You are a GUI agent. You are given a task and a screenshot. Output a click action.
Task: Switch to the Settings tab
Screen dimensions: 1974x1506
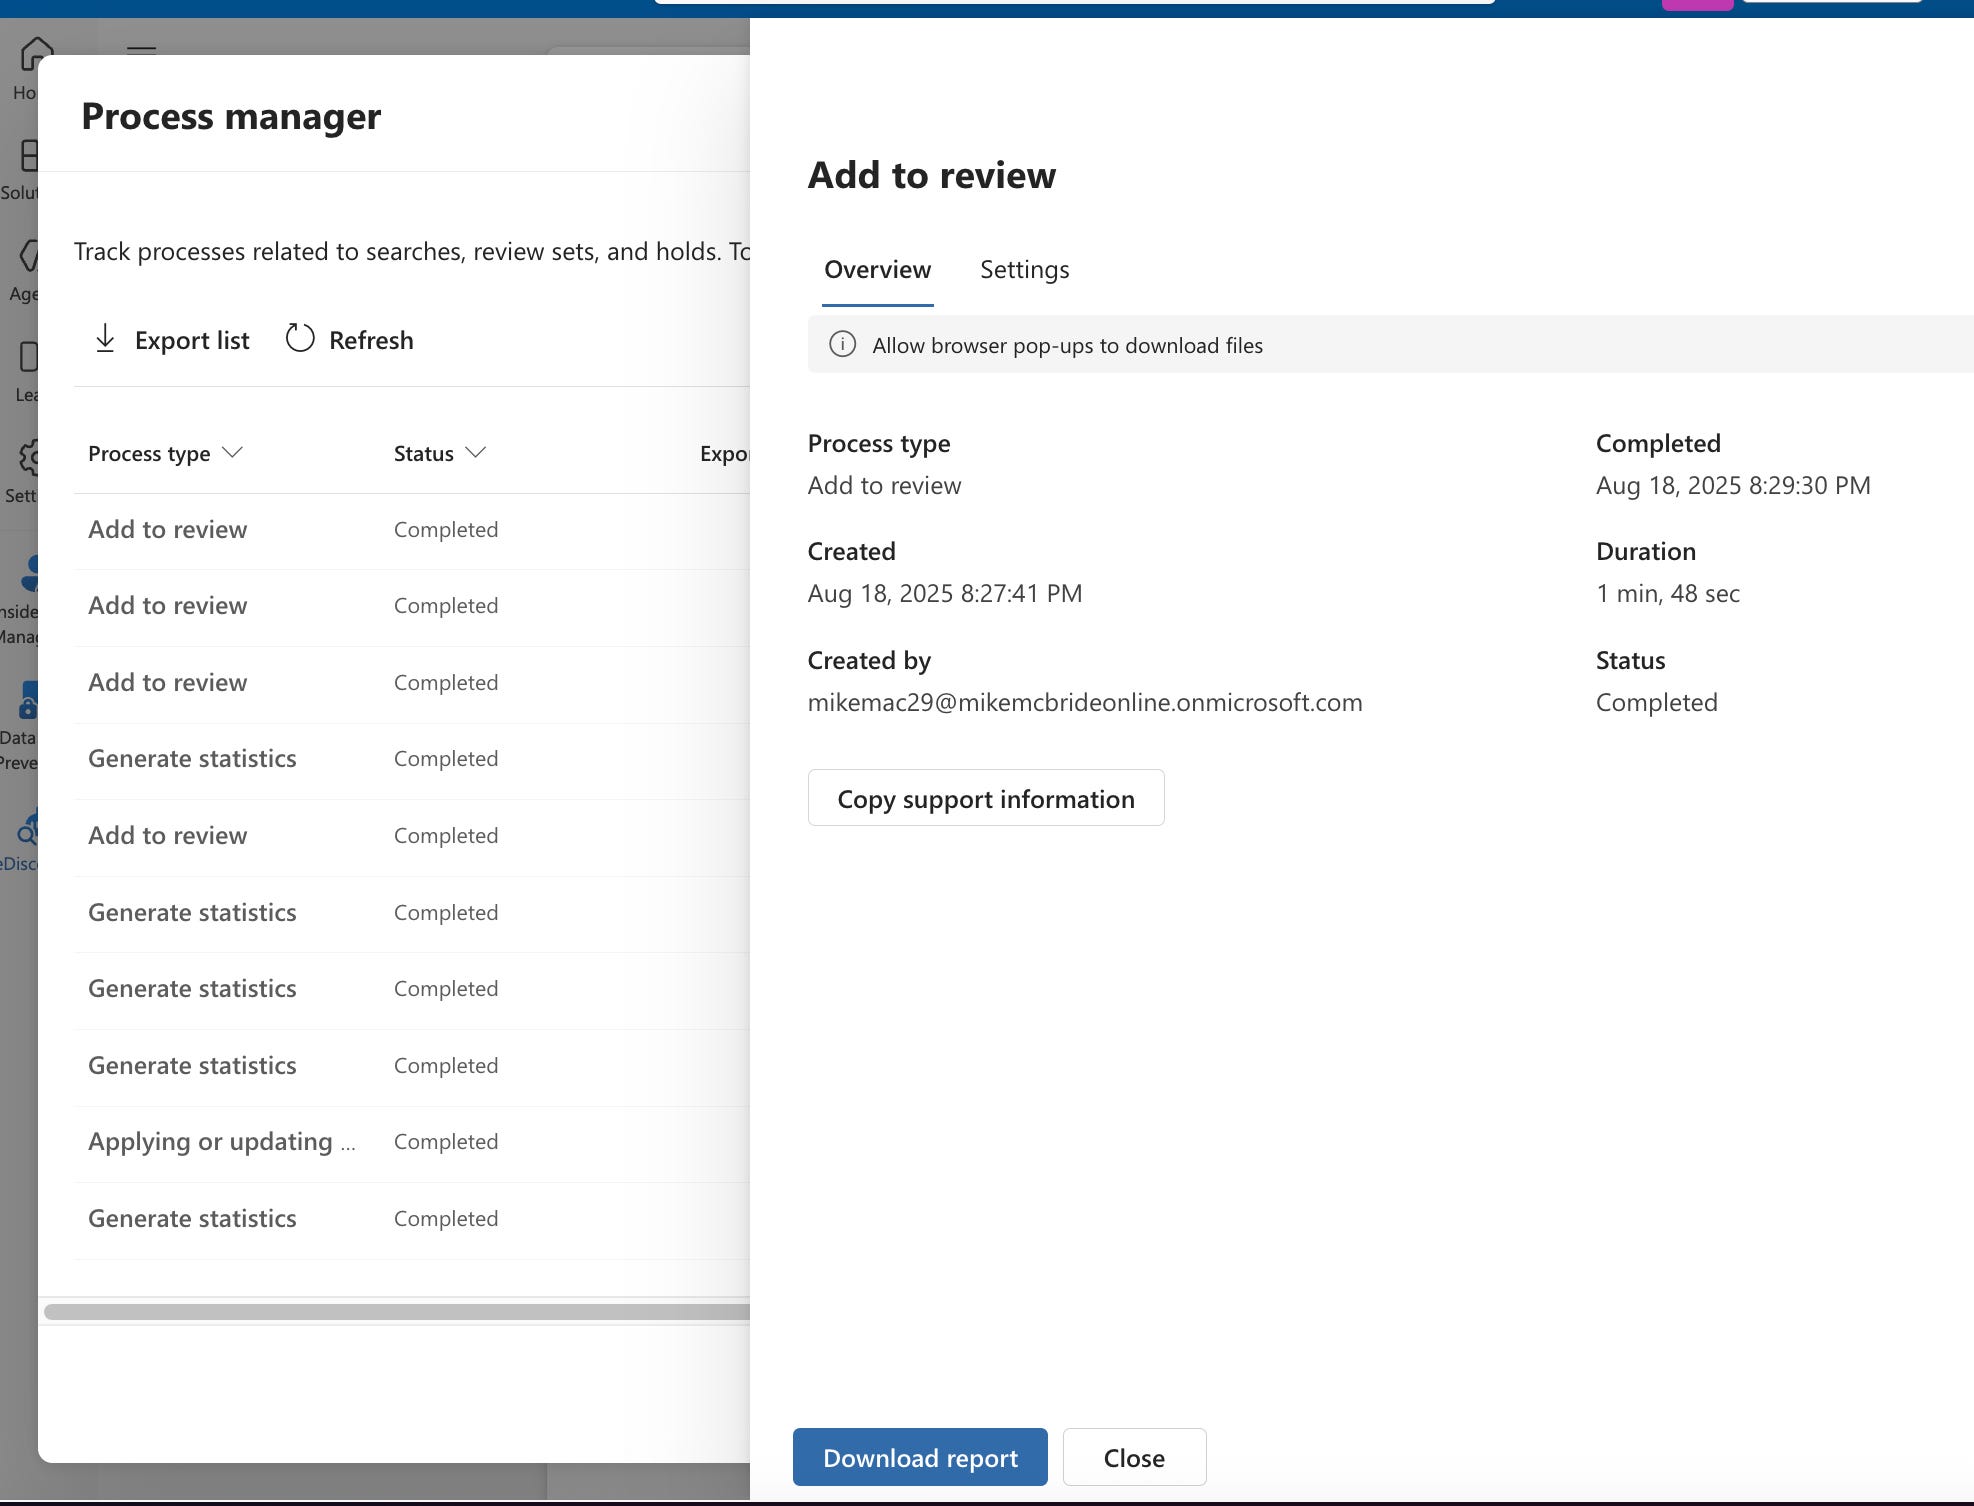(x=1024, y=270)
